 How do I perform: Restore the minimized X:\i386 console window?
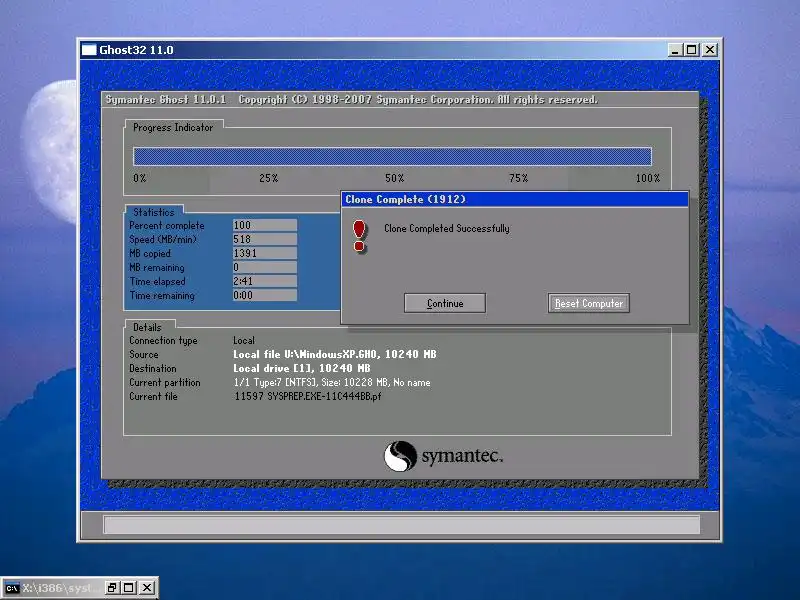click(x=112, y=588)
